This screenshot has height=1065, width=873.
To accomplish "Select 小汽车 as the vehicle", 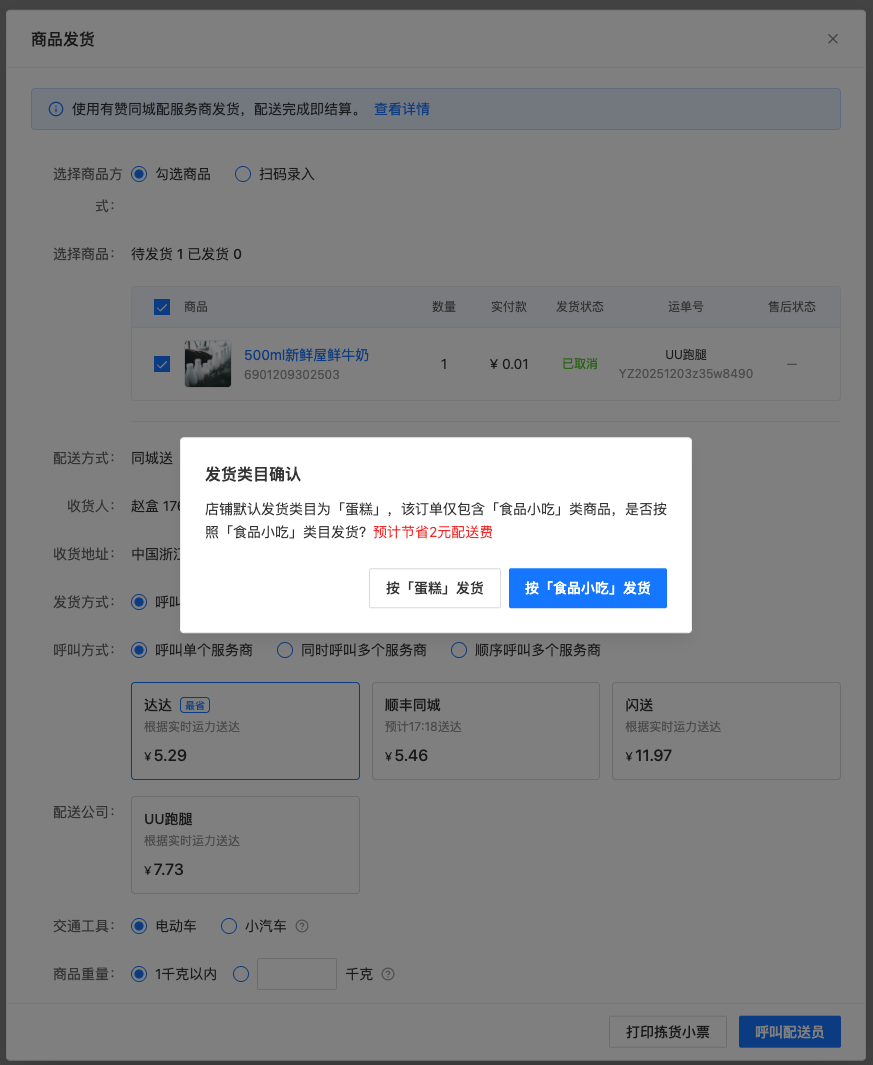I will [x=229, y=926].
